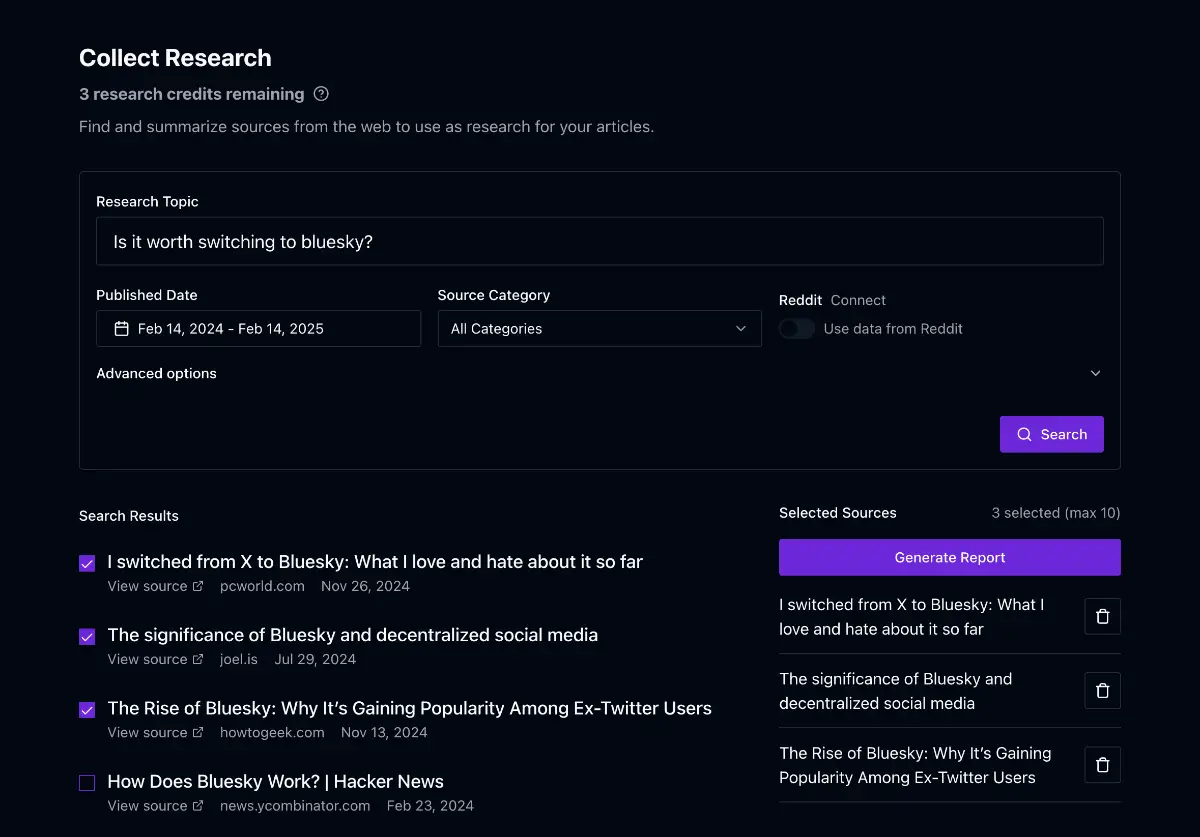This screenshot has width=1200, height=837.
Task: Uncheck 'The Rise of Bluesky' result checkbox
Action: click(87, 710)
